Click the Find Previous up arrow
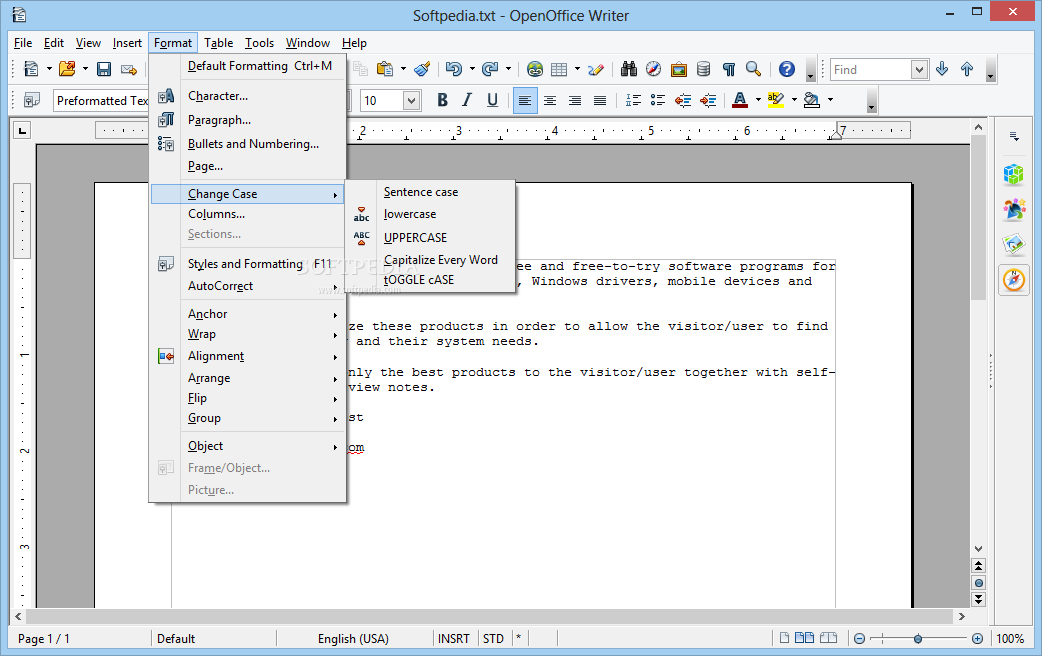This screenshot has width=1042, height=656. click(967, 69)
